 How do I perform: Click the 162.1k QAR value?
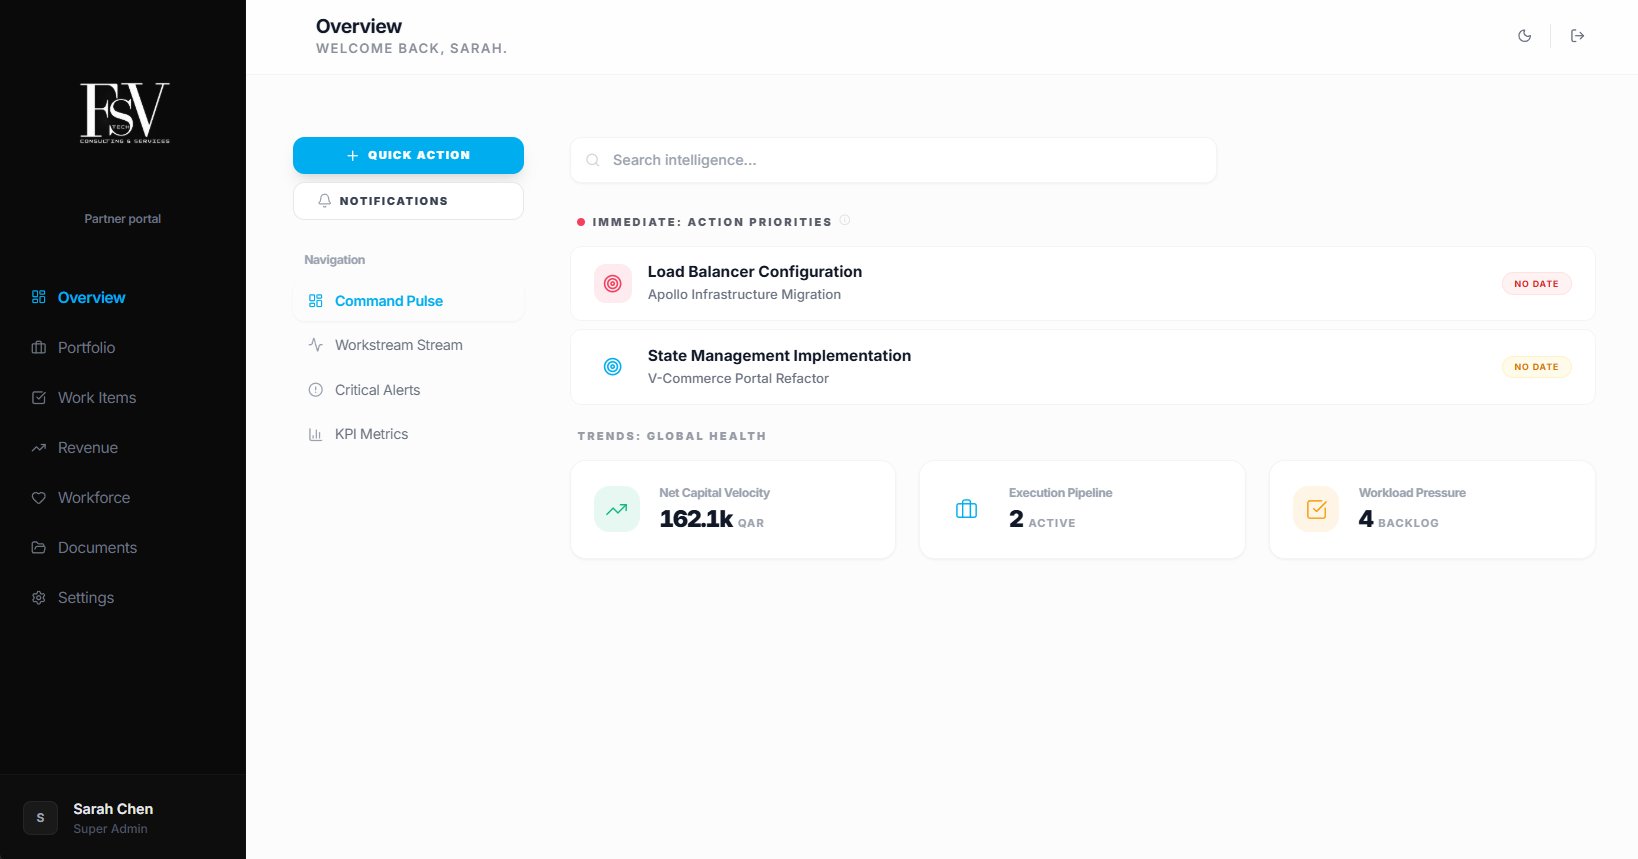tap(711, 519)
